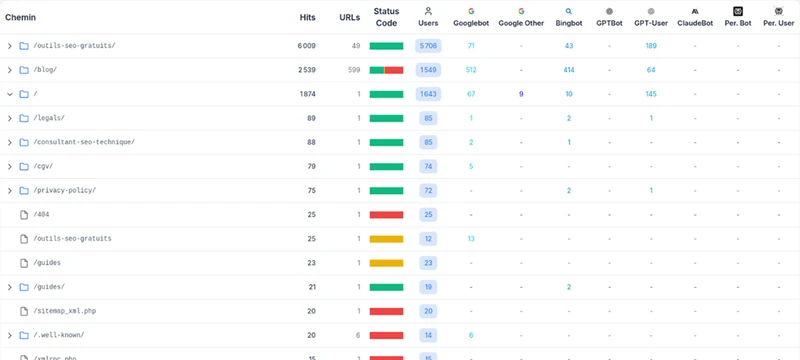The image size is (800, 360).
Task: Sort by the Hits column header
Action: coord(308,17)
